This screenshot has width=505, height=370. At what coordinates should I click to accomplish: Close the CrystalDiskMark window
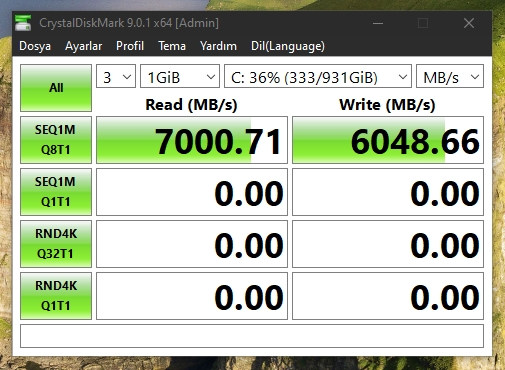[x=469, y=23]
